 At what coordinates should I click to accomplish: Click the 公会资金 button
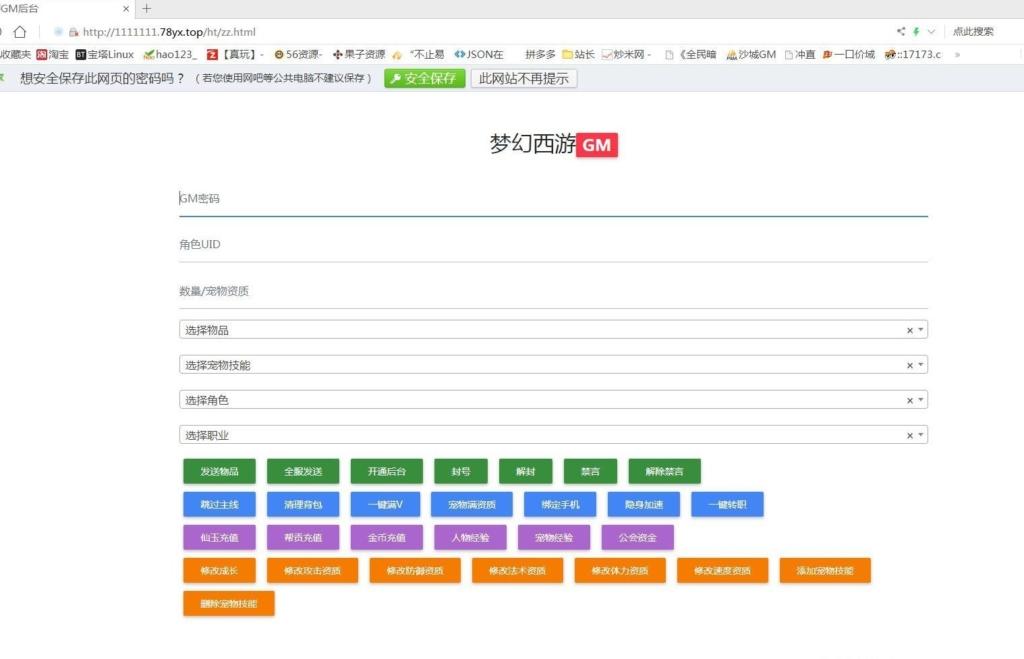pos(637,538)
